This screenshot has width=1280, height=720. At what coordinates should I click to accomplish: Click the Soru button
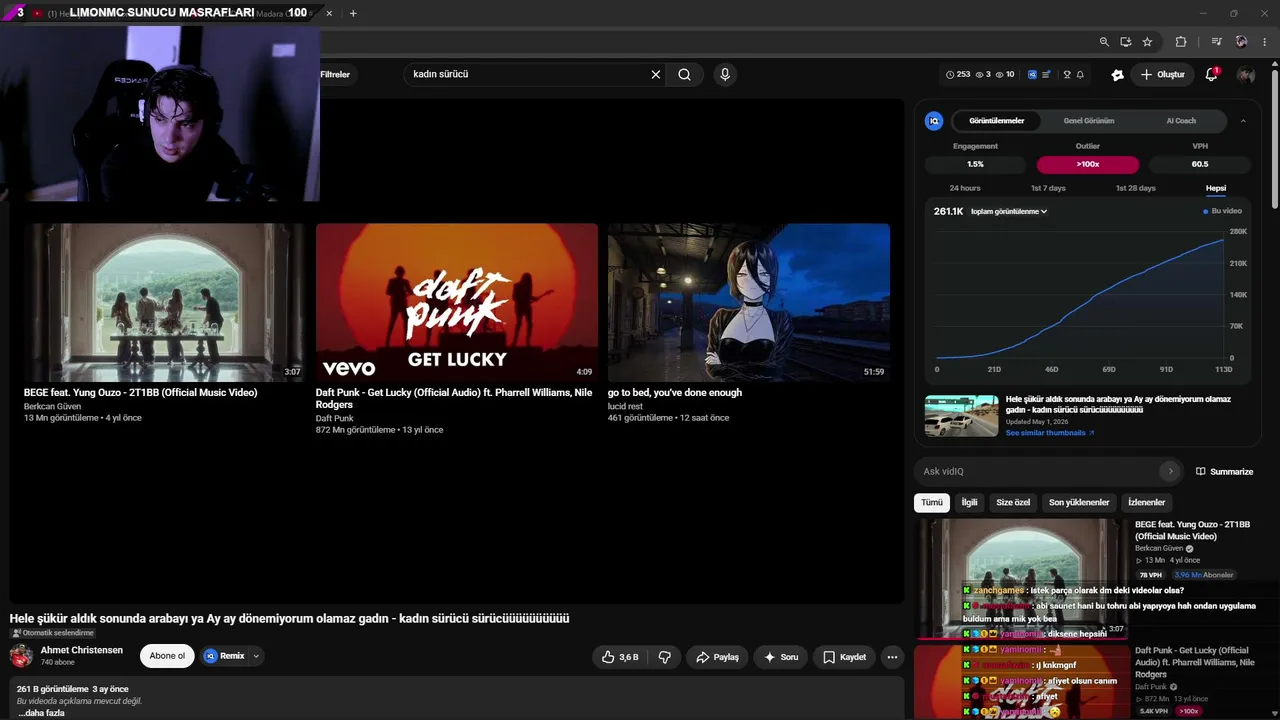pyautogui.click(x=780, y=657)
